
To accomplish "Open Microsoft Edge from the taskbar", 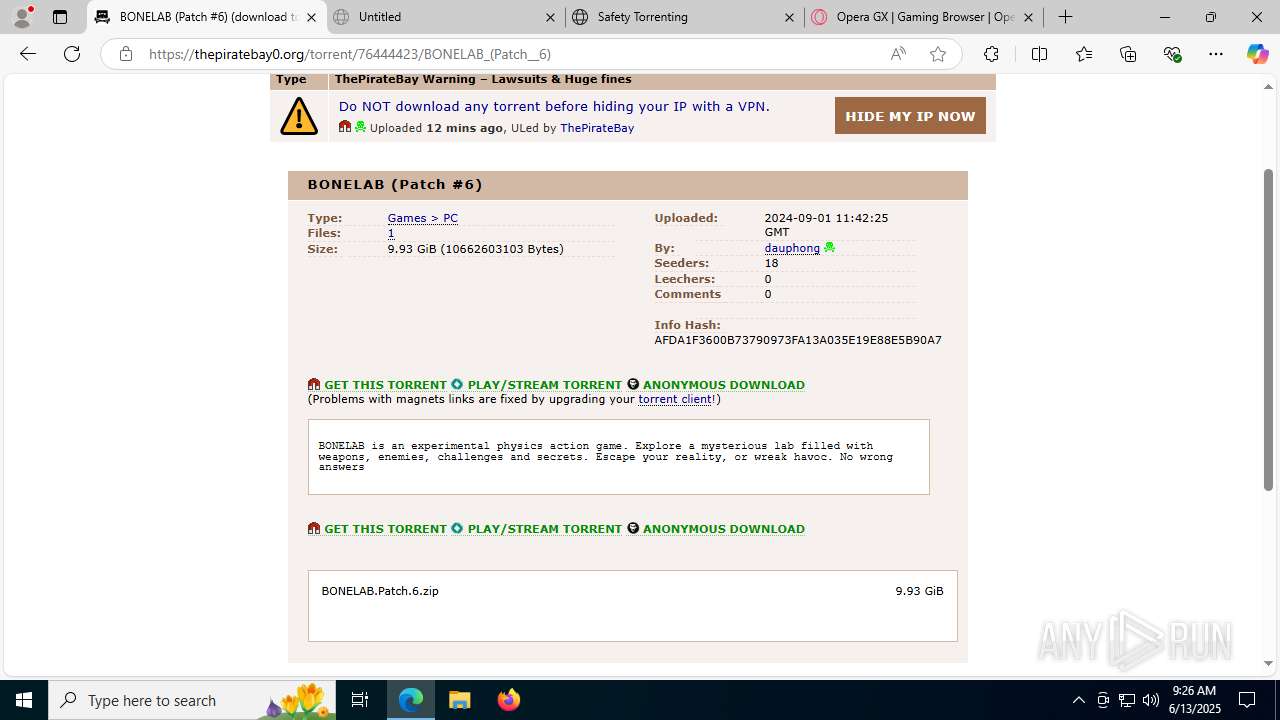I will [x=411, y=700].
